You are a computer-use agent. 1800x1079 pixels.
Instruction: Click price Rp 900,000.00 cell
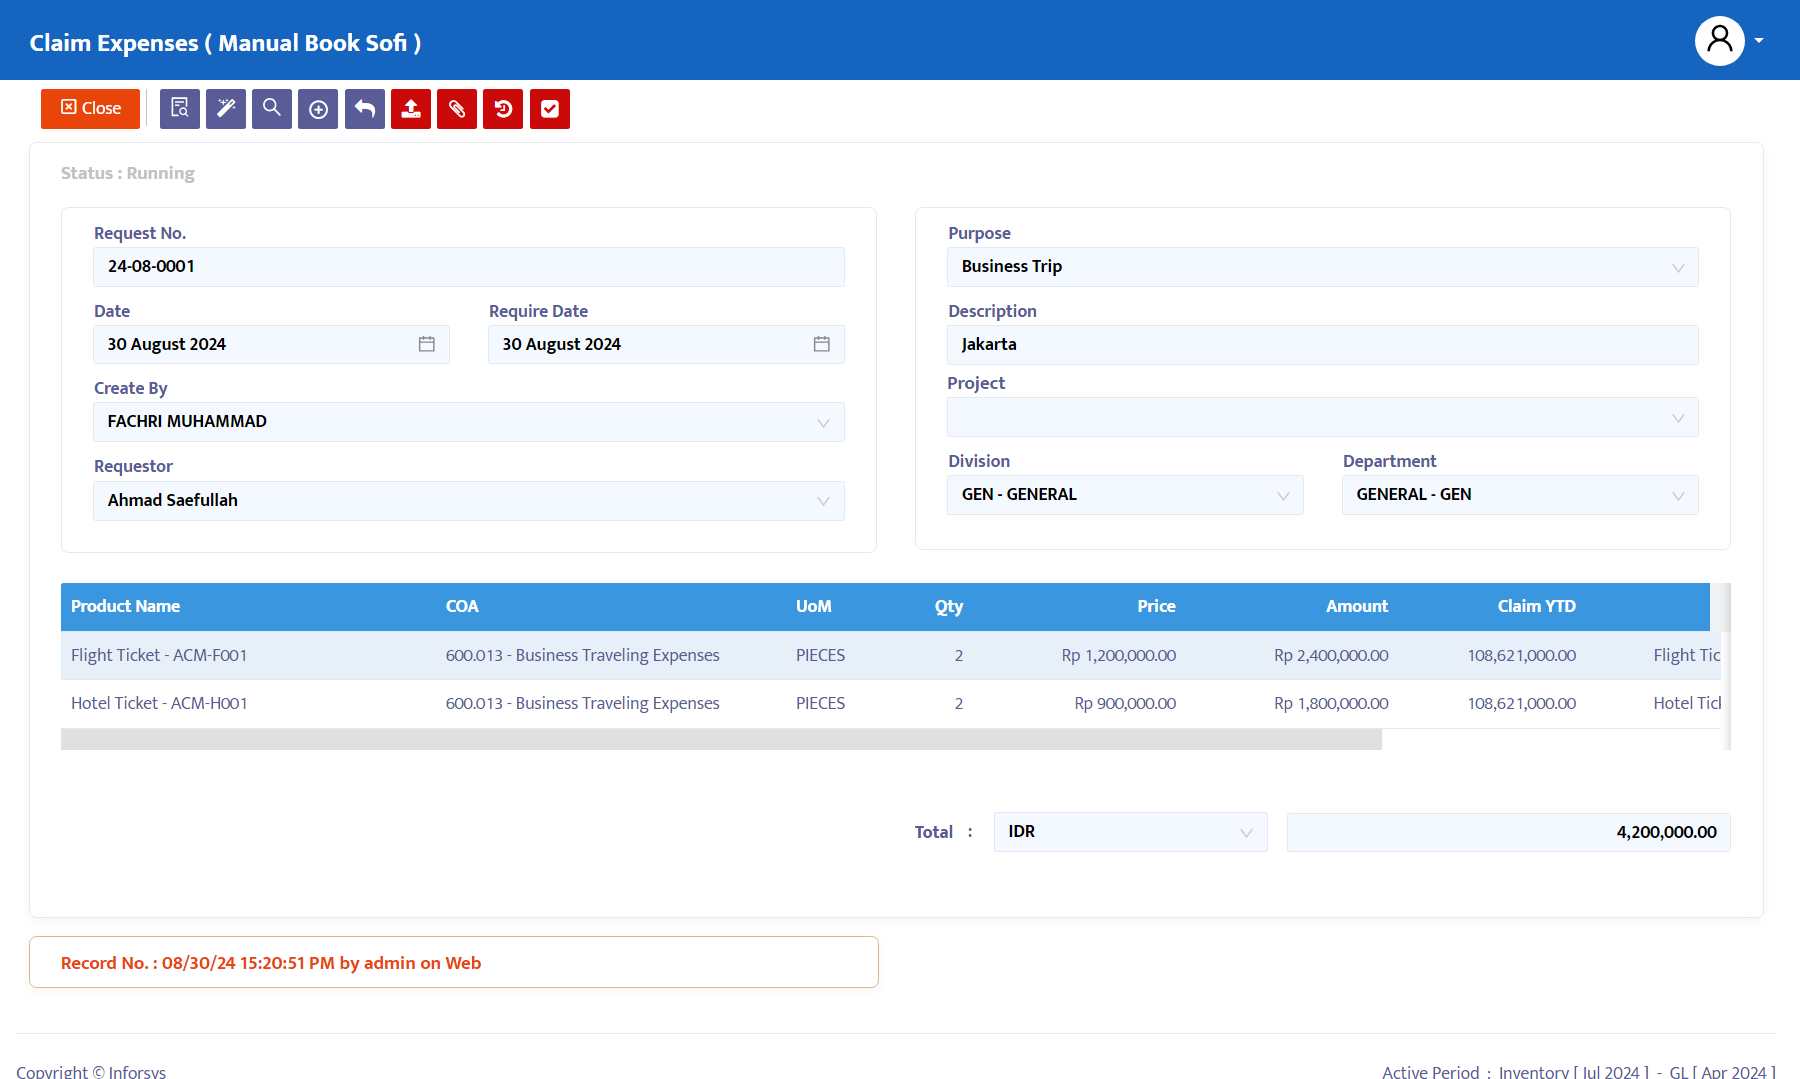[1125, 703]
